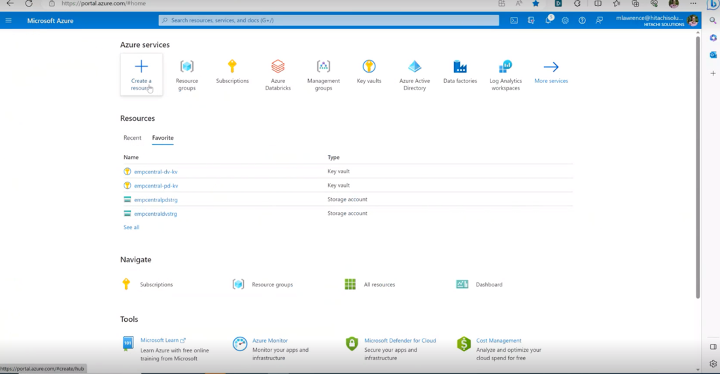This screenshot has height=374, width=720.
Task: Open Key vaults service
Action: [369, 72]
